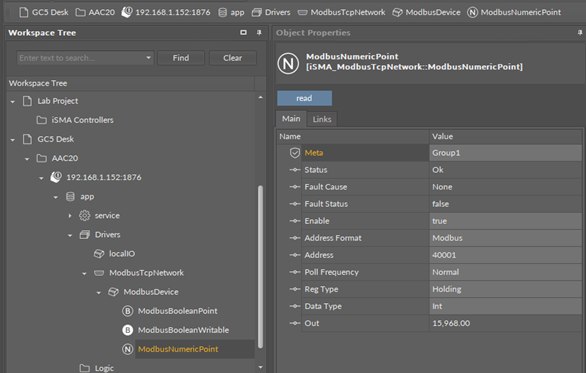Viewport: 586px width, 373px height.
Task: Click the GC5 Desk breadcrumb icon
Action: [x=24, y=12]
